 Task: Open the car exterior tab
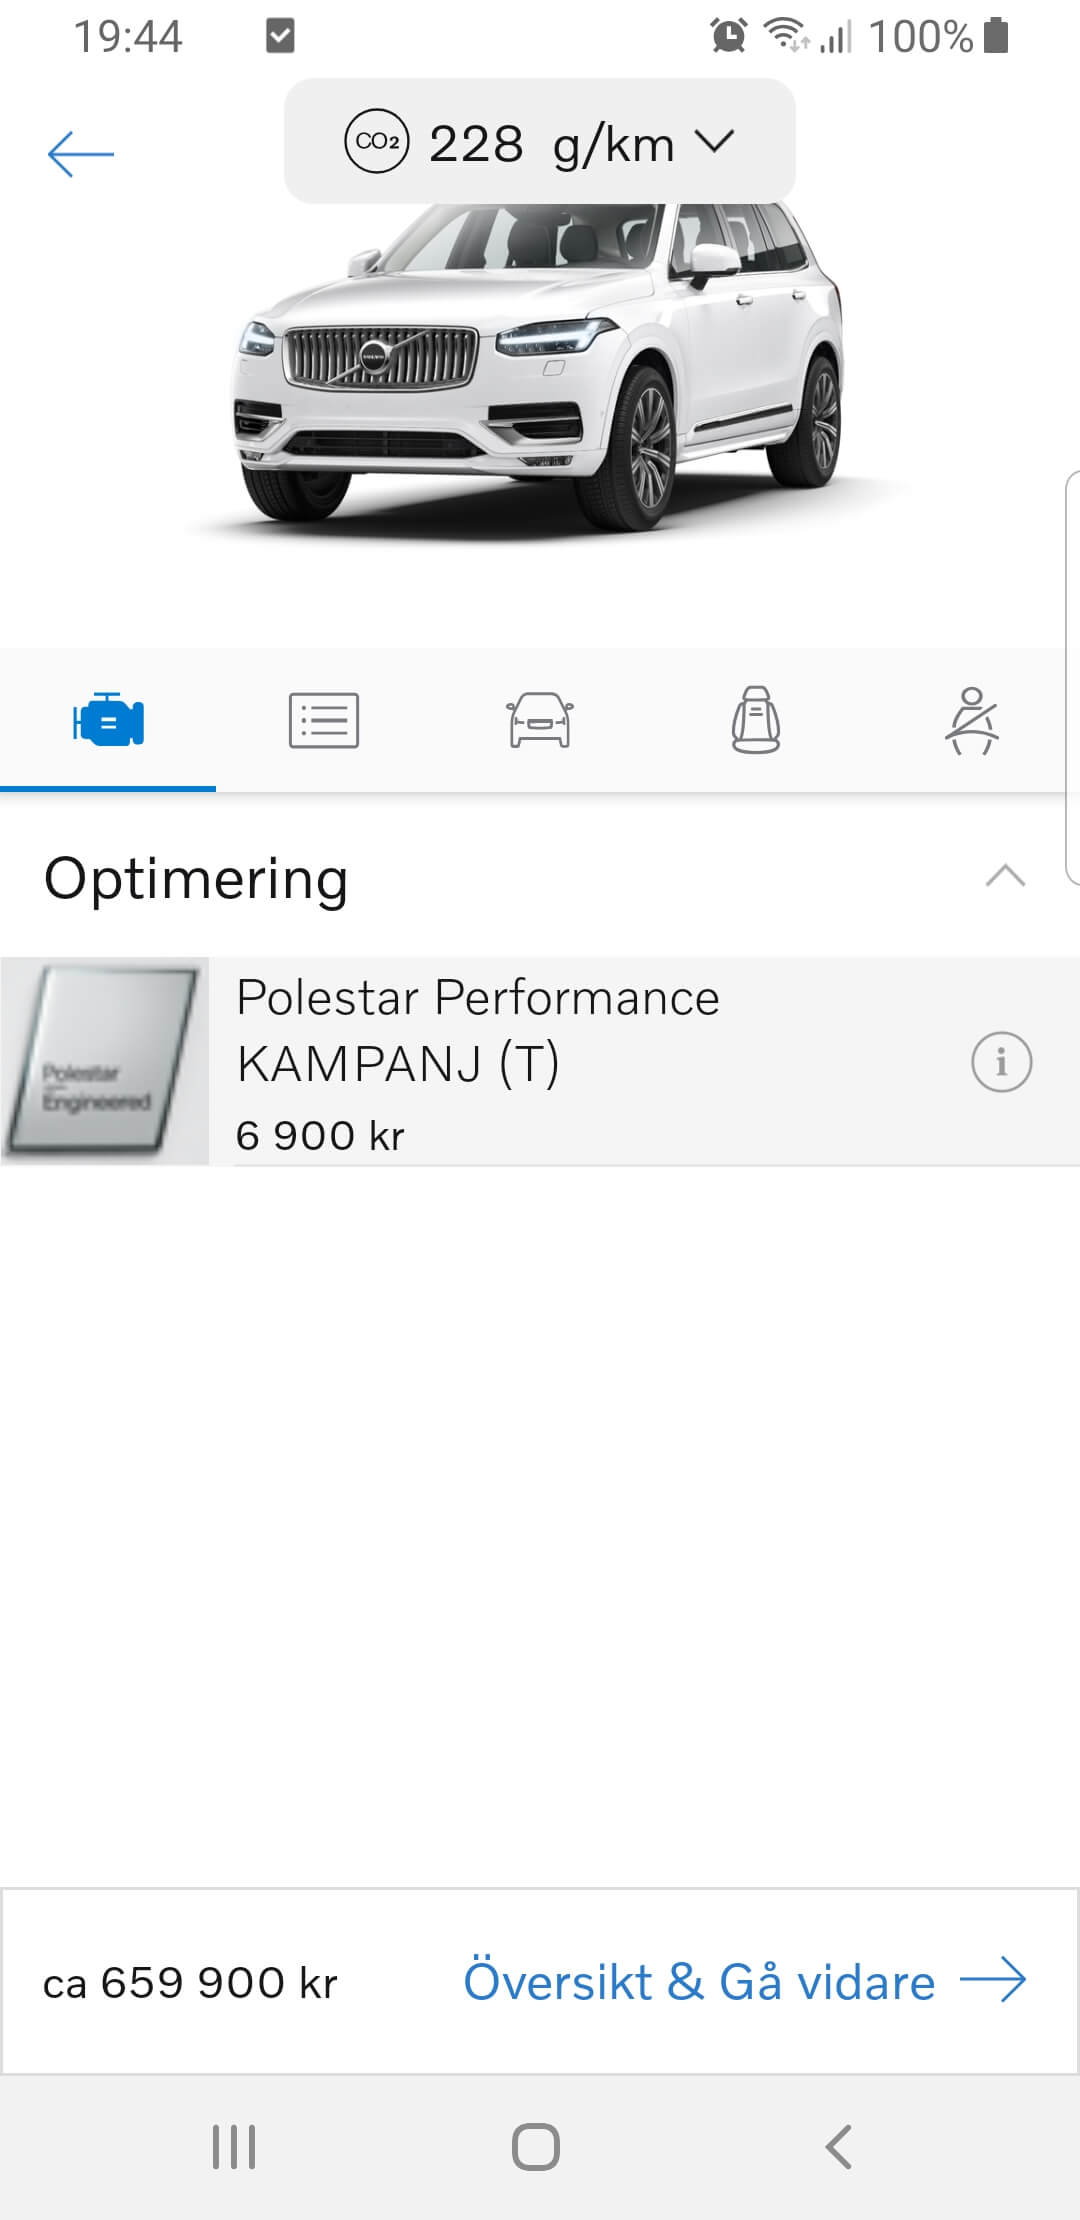click(540, 720)
